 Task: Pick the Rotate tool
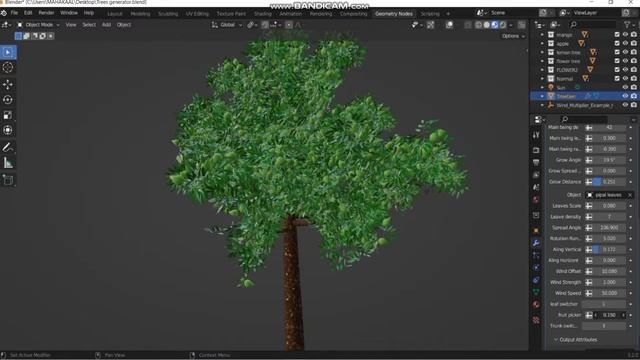point(8,100)
